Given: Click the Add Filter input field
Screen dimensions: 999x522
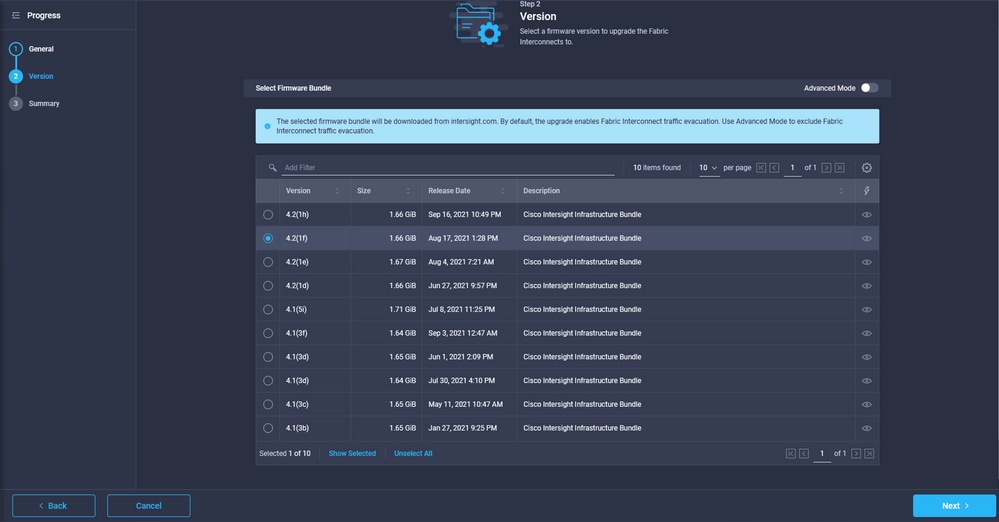Looking at the screenshot, I should (x=449, y=168).
